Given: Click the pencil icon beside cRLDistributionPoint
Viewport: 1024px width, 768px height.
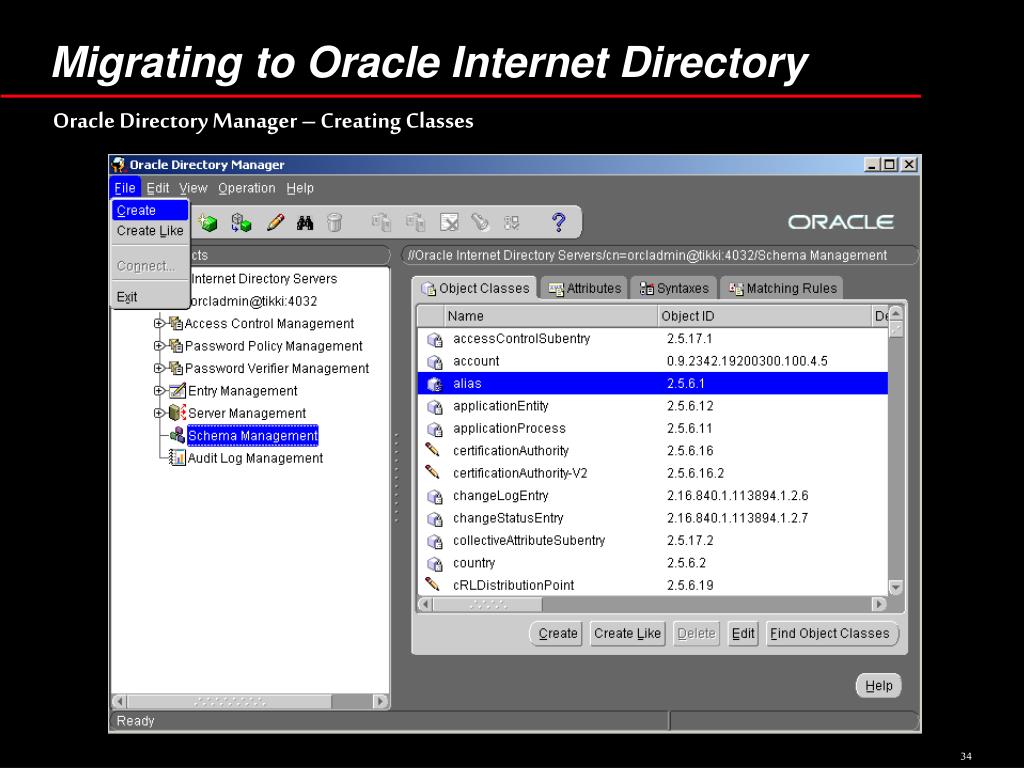Looking at the screenshot, I should coord(432,584).
